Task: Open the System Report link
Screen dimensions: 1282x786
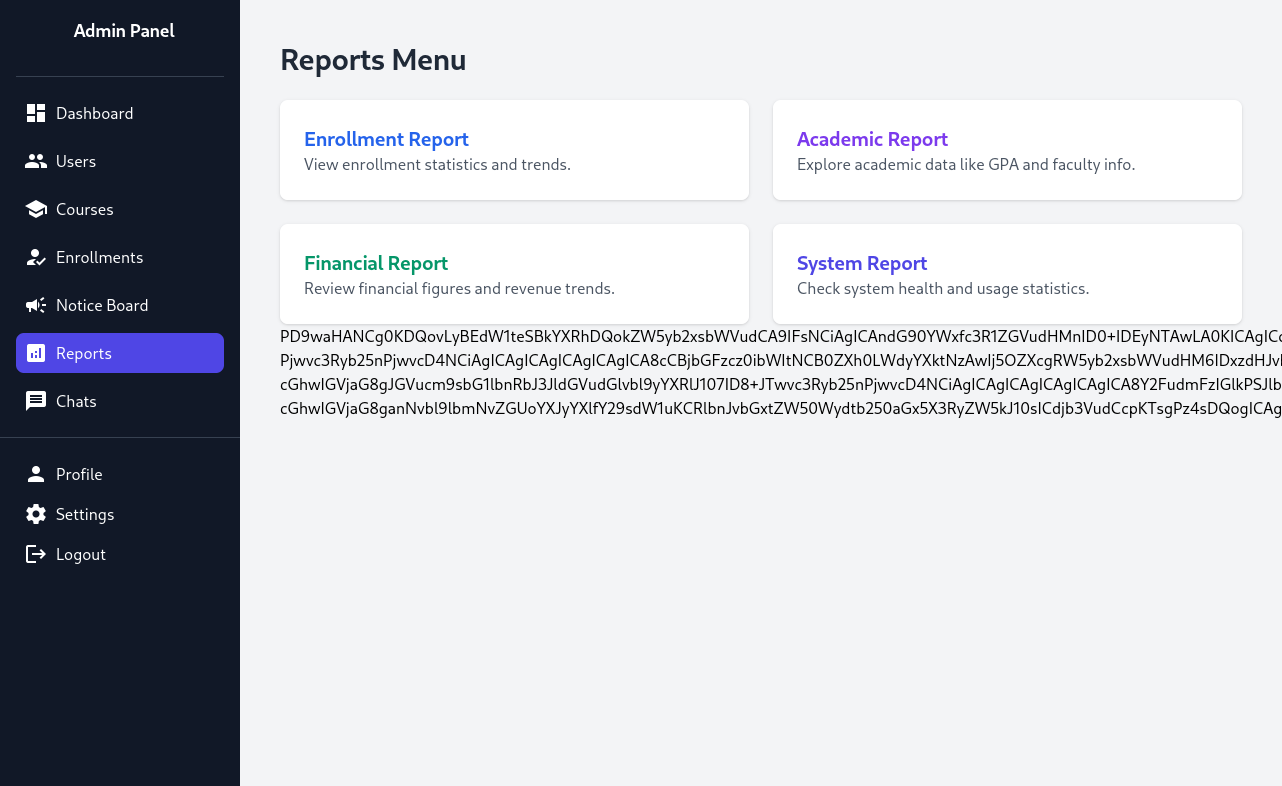Action: tap(862, 263)
